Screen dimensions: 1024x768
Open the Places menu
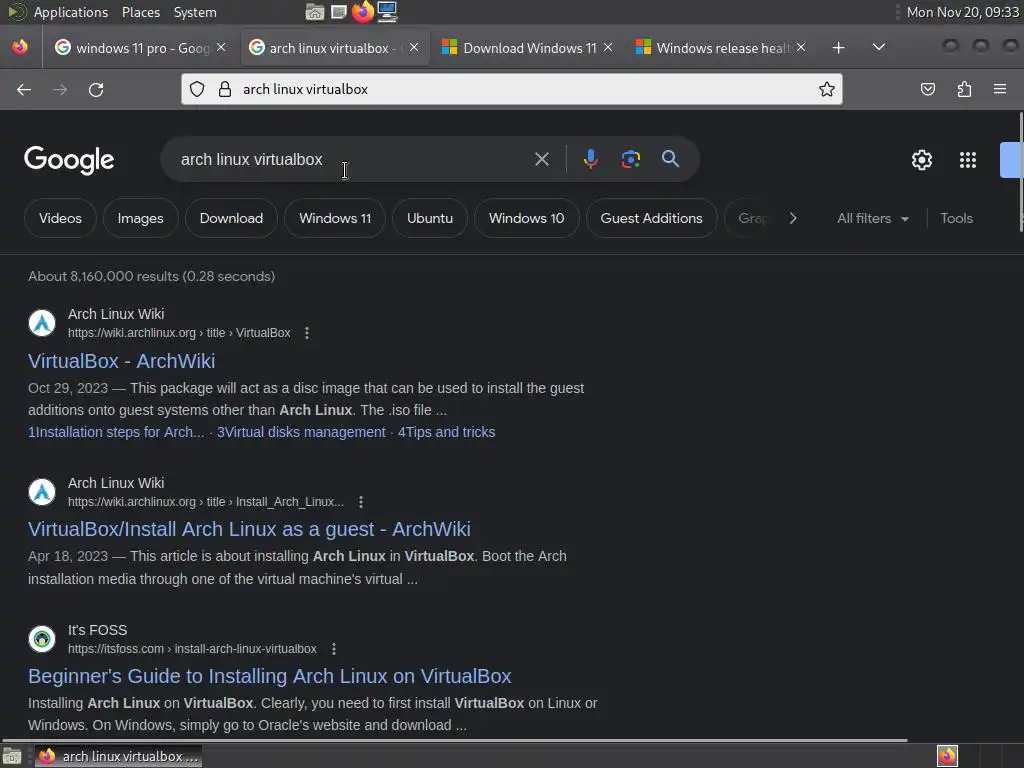point(140,12)
